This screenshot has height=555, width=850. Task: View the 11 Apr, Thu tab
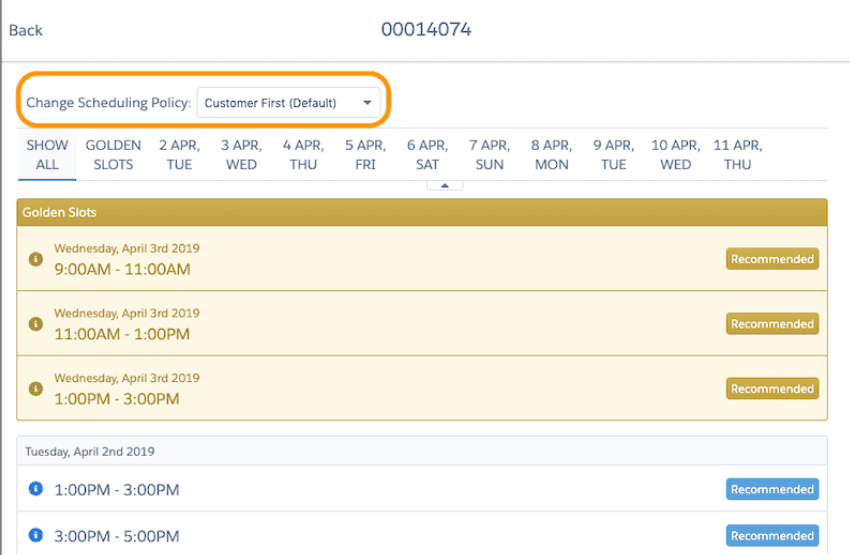point(737,155)
